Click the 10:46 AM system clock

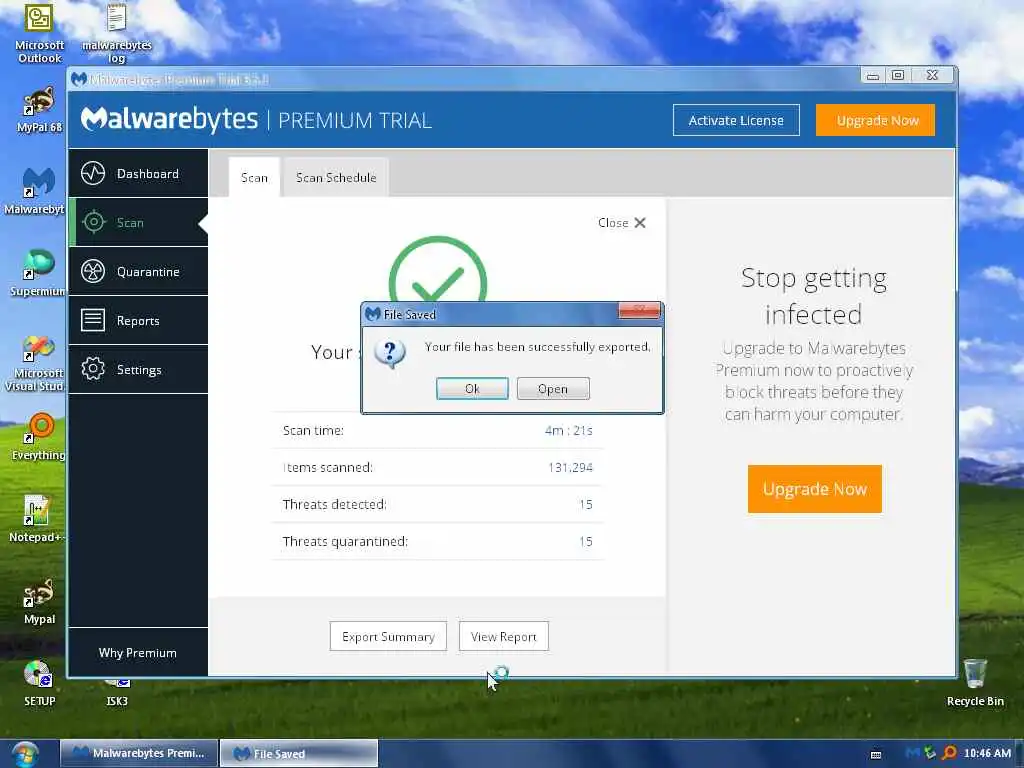pos(987,753)
